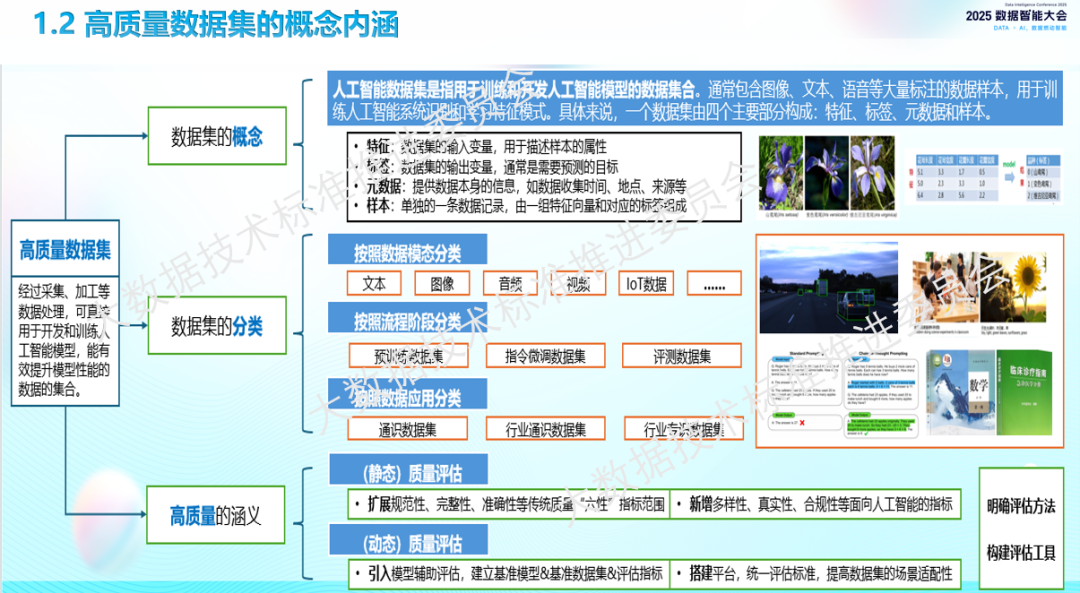Image resolution: width=1080 pixels, height=593 pixels.
Task: Select the 按照流程阶段分类 header
Action: [408, 319]
